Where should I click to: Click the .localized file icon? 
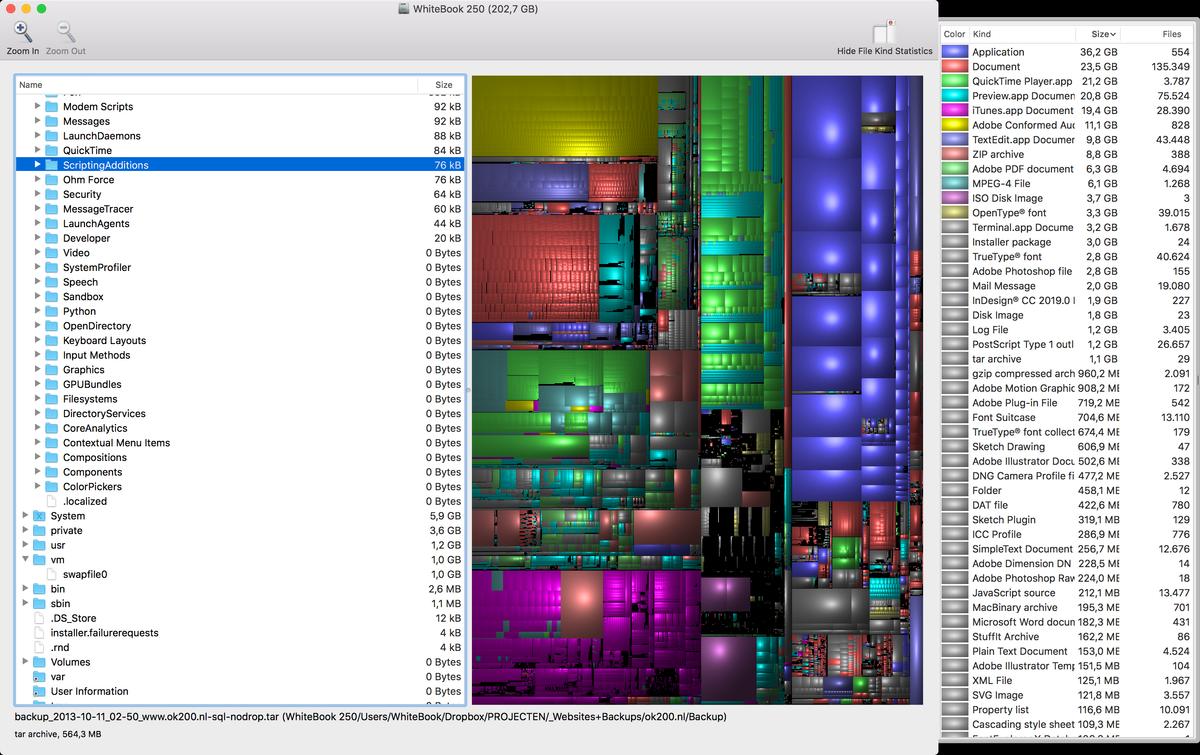(x=53, y=502)
